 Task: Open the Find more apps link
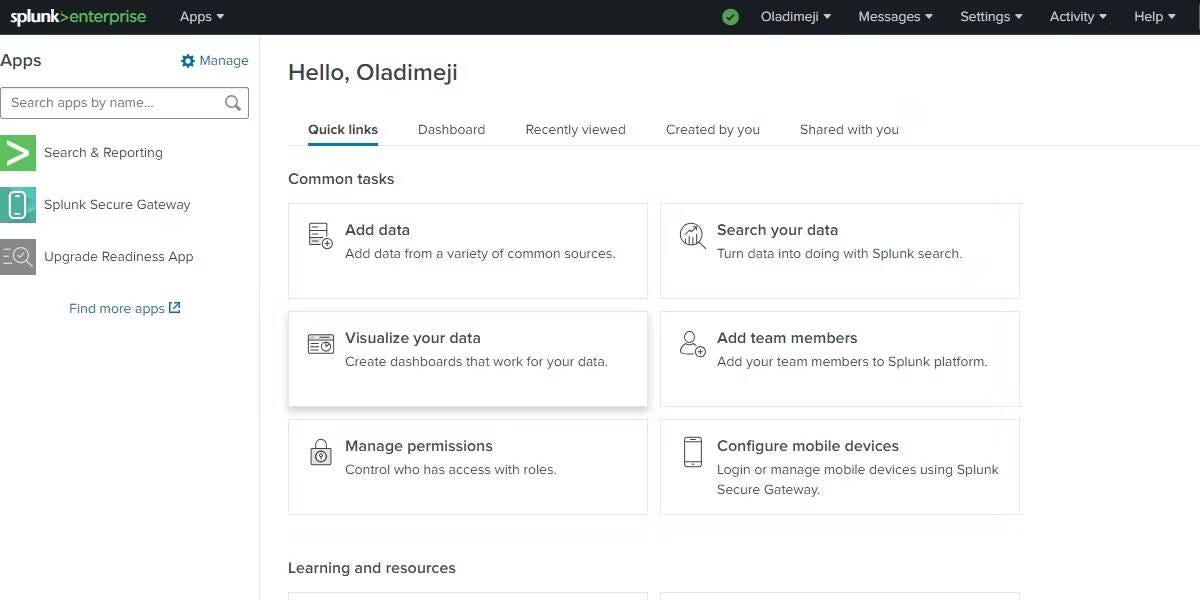pyautogui.click(x=124, y=309)
